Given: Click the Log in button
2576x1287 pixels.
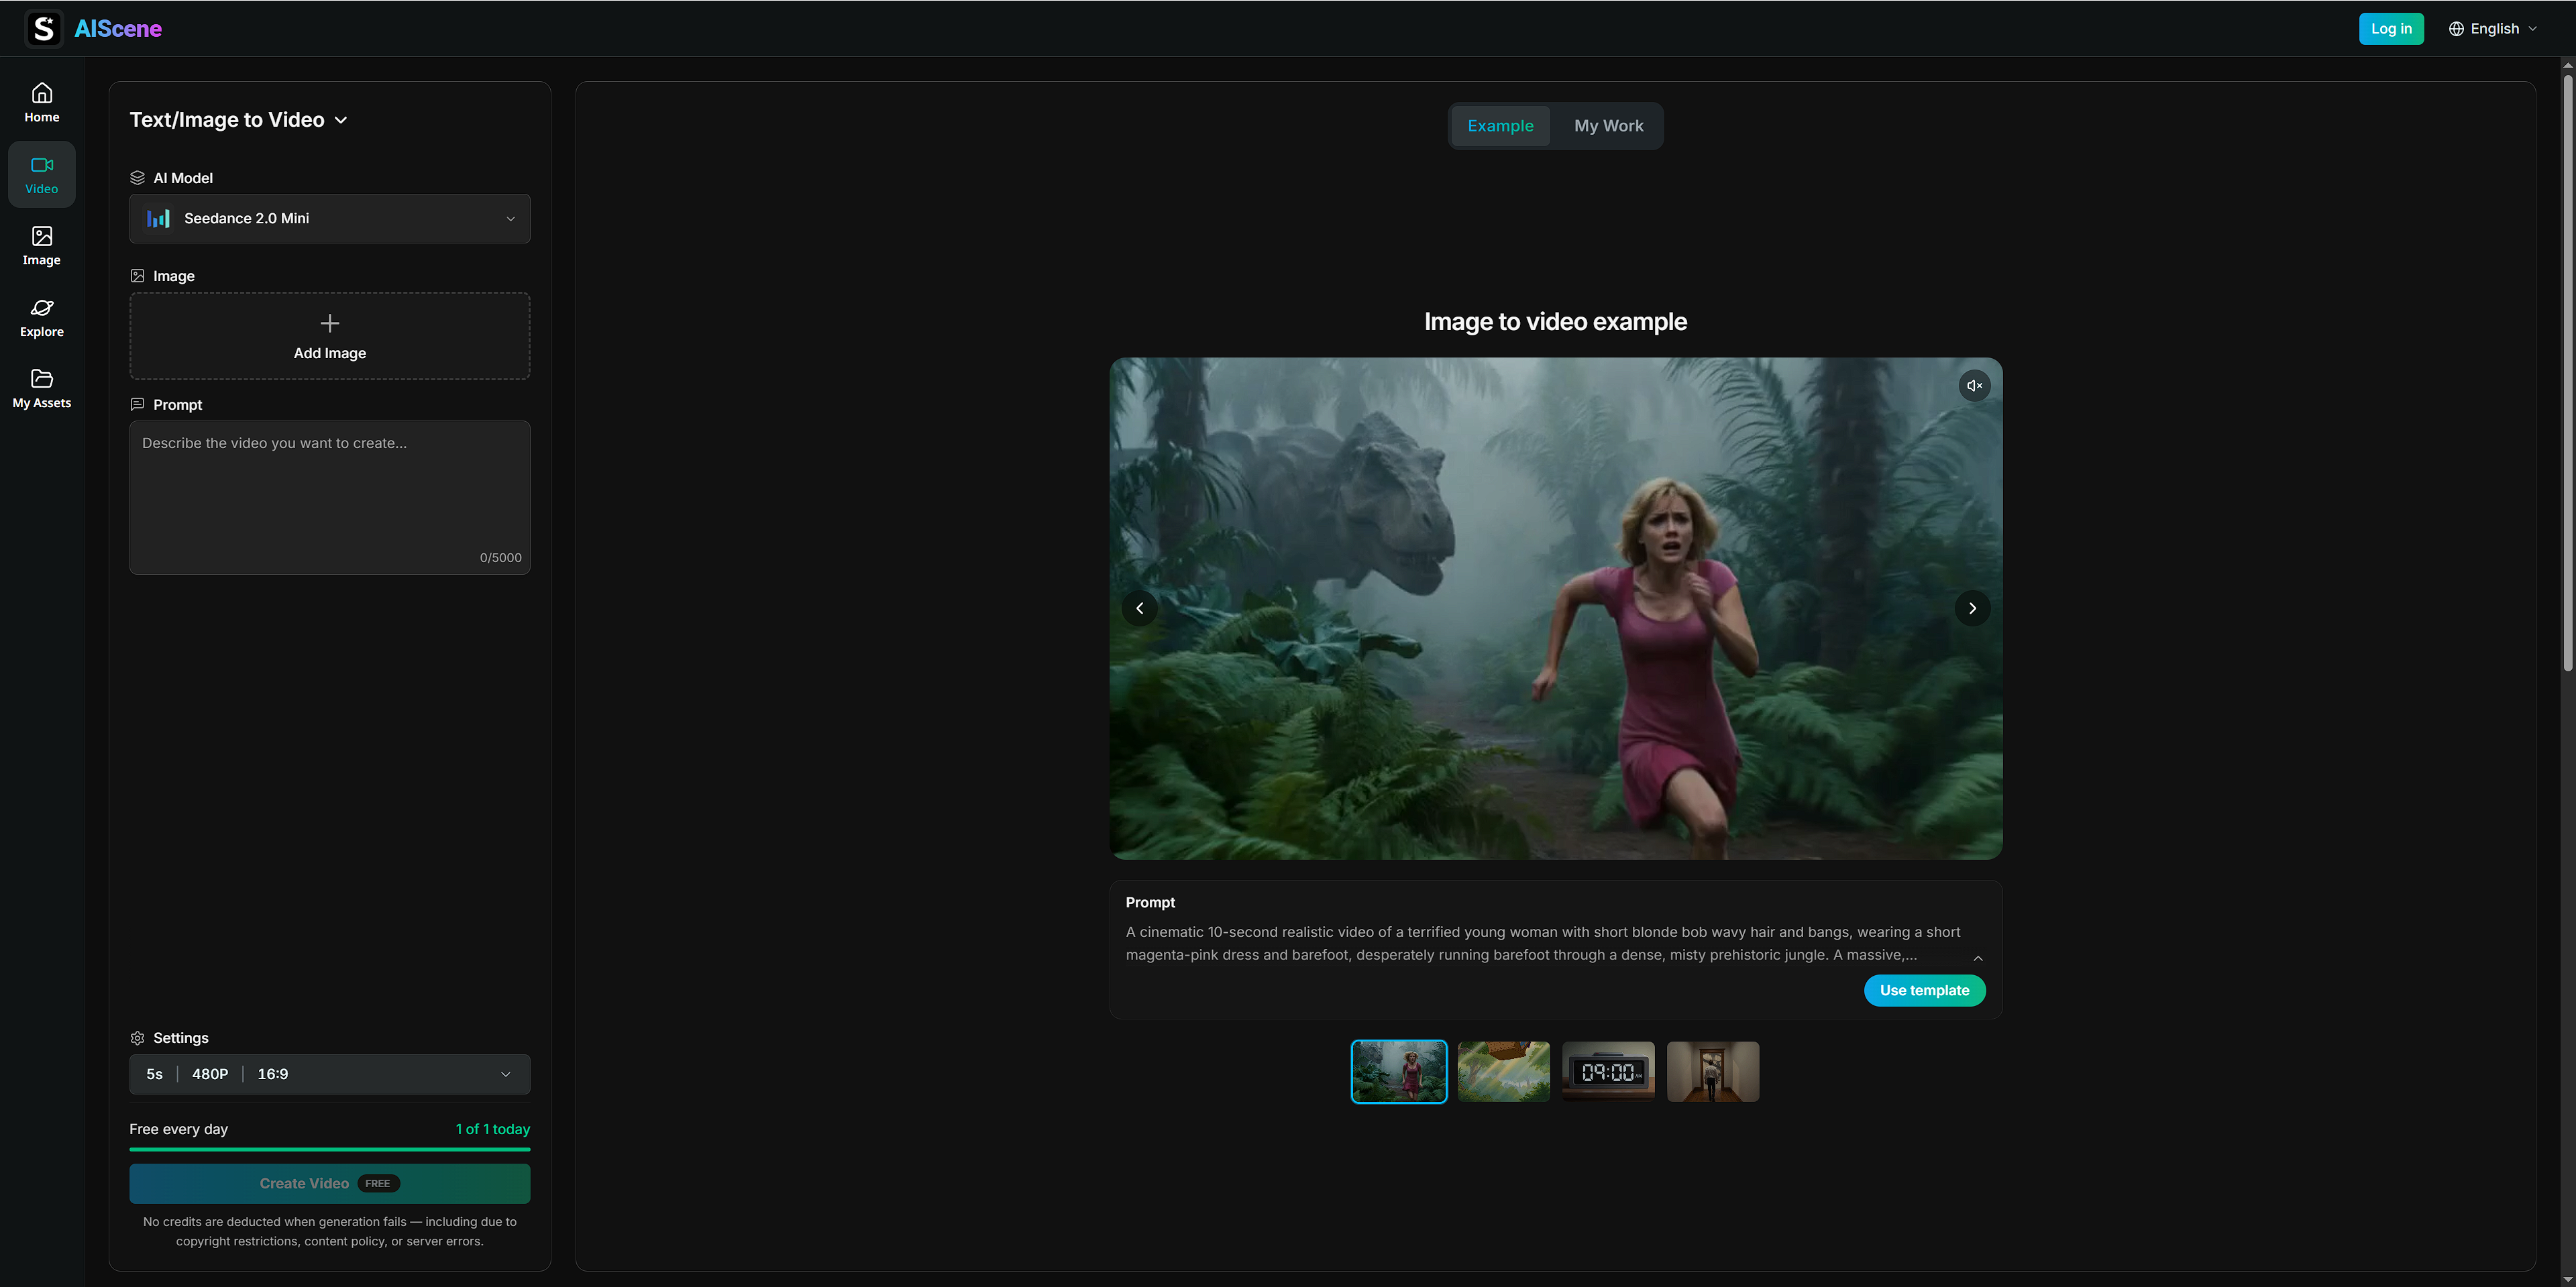Looking at the screenshot, I should (x=2391, y=29).
